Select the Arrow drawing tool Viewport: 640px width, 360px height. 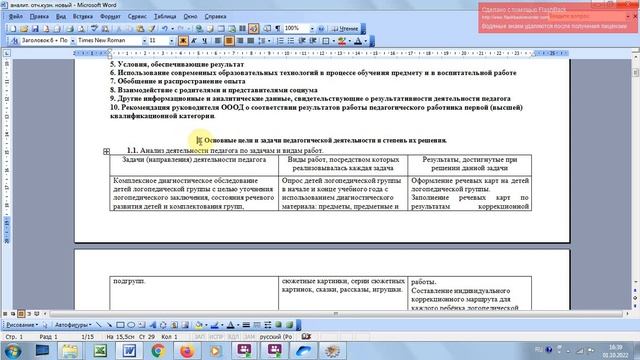tap(109, 325)
